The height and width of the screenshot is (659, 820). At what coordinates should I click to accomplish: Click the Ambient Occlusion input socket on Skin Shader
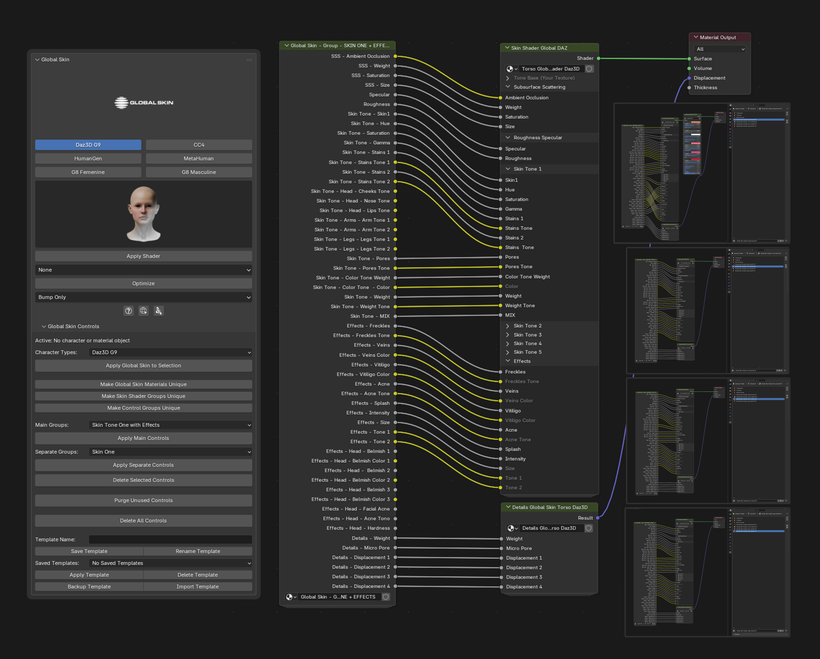click(x=500, y=97)
